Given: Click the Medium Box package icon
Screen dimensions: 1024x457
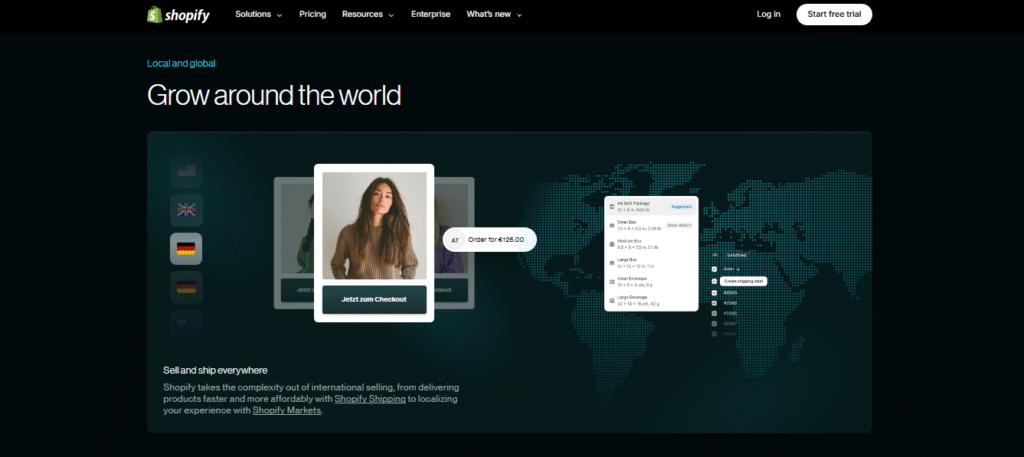Looking at the screenshot, I should [x=612, y=244].
